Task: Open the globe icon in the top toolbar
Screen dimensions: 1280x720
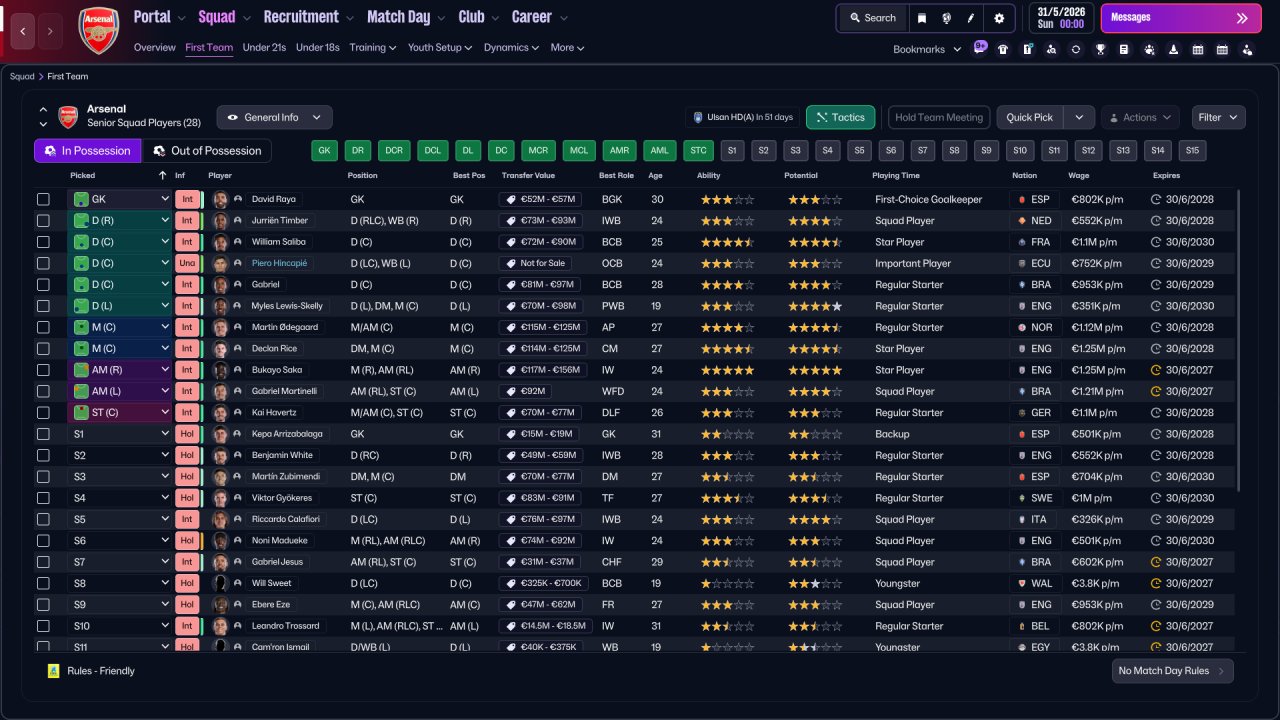Action: (946, 18)
